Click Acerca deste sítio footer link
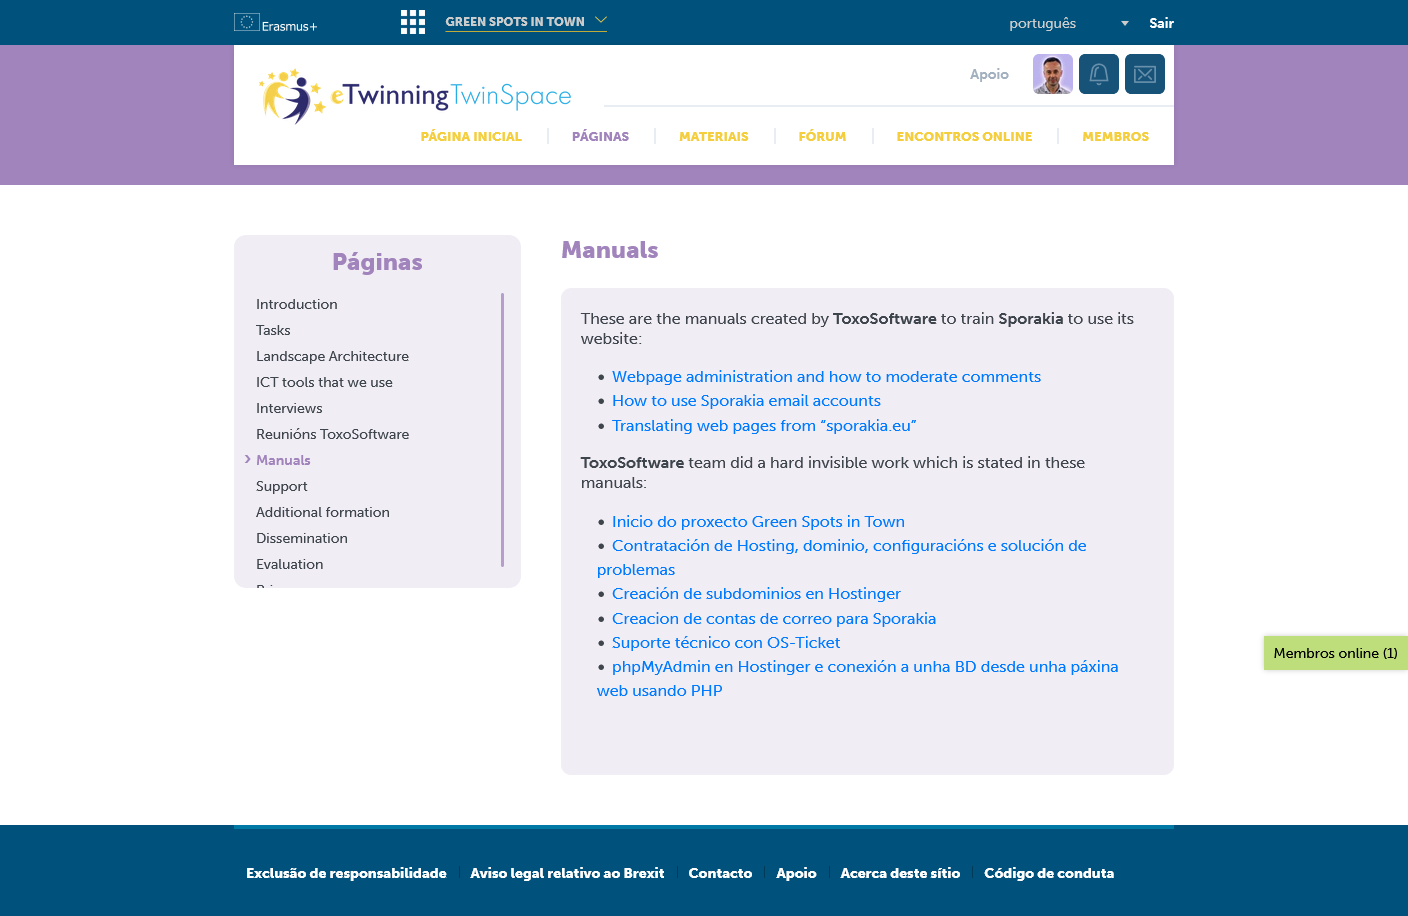The height and width of the screenshot is (916, 1408). coord(900,873)
